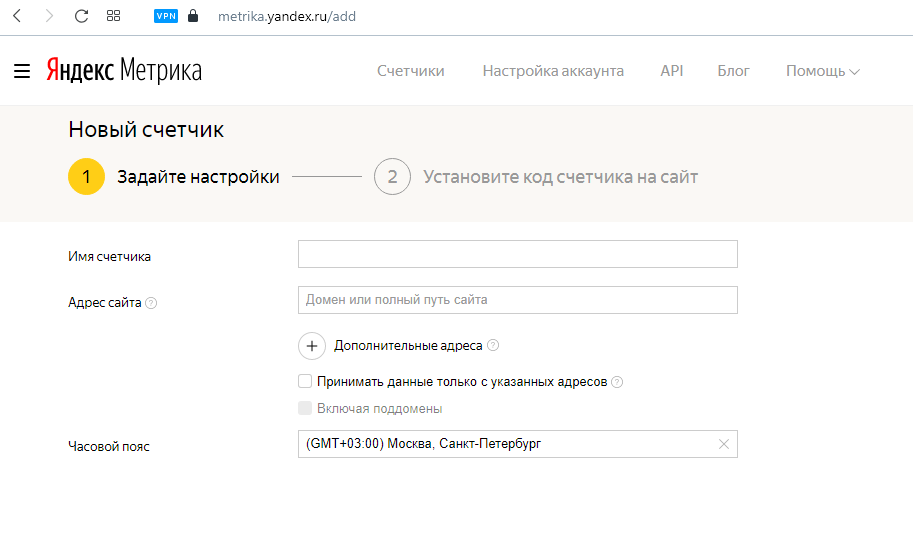Toggle the Включая поддомены checkbox

pos(305,408)
